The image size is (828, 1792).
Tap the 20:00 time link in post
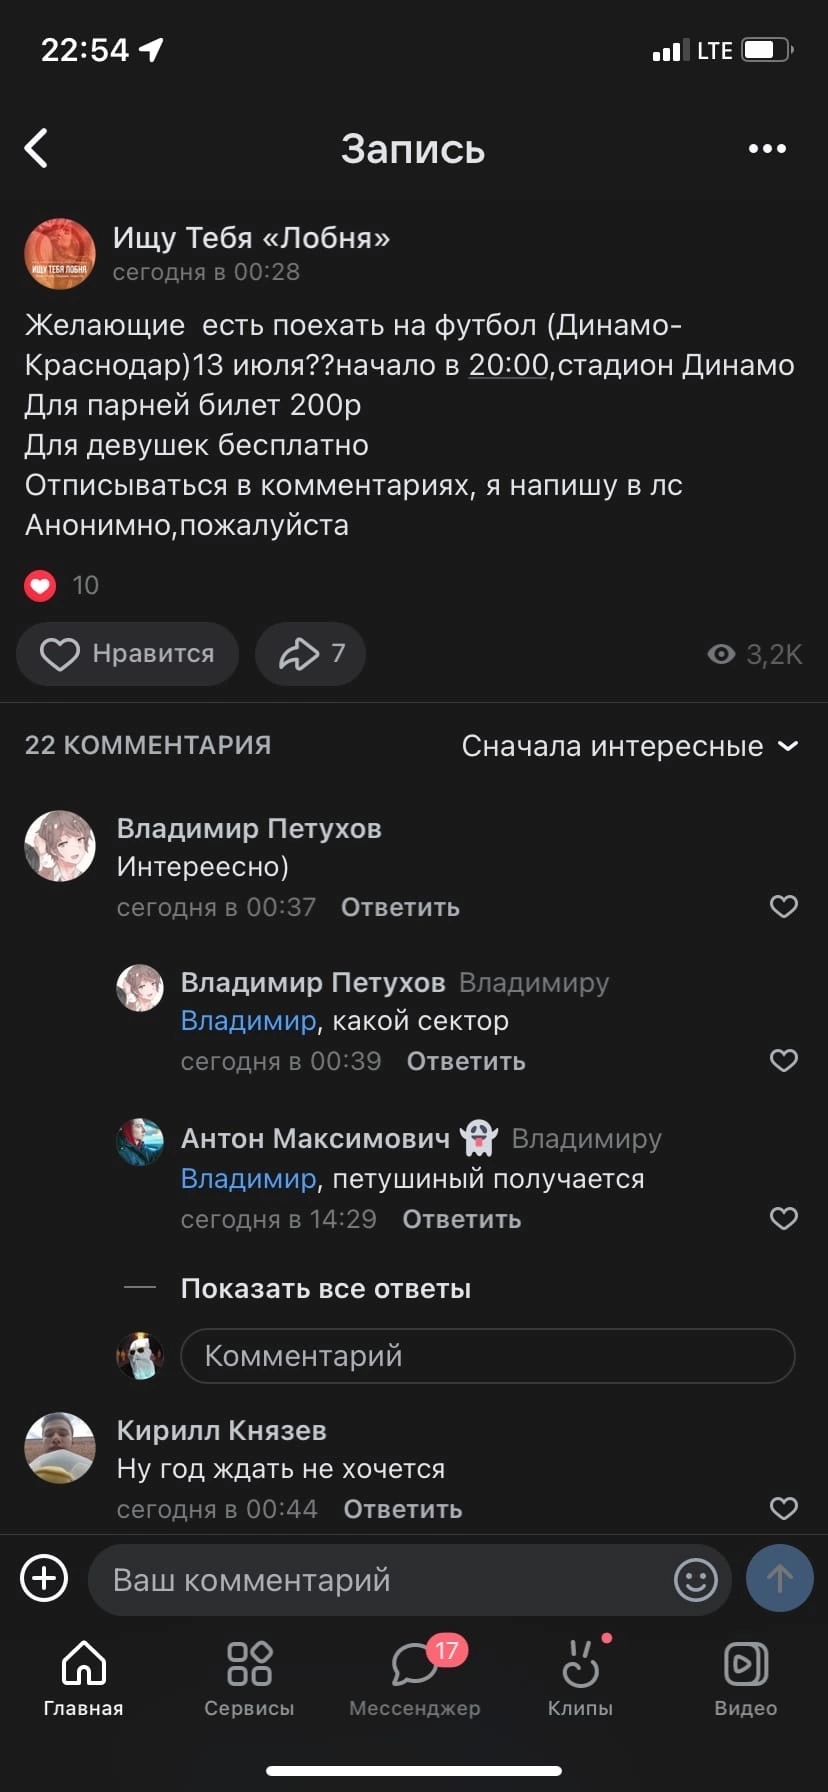click(x=509, y=365)
